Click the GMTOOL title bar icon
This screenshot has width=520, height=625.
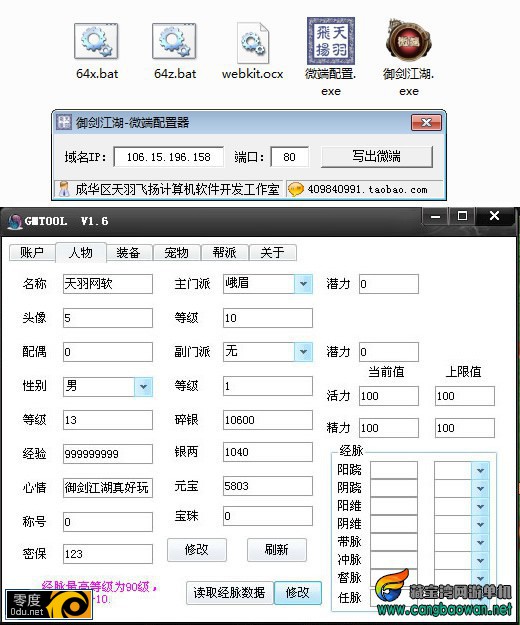15,221
